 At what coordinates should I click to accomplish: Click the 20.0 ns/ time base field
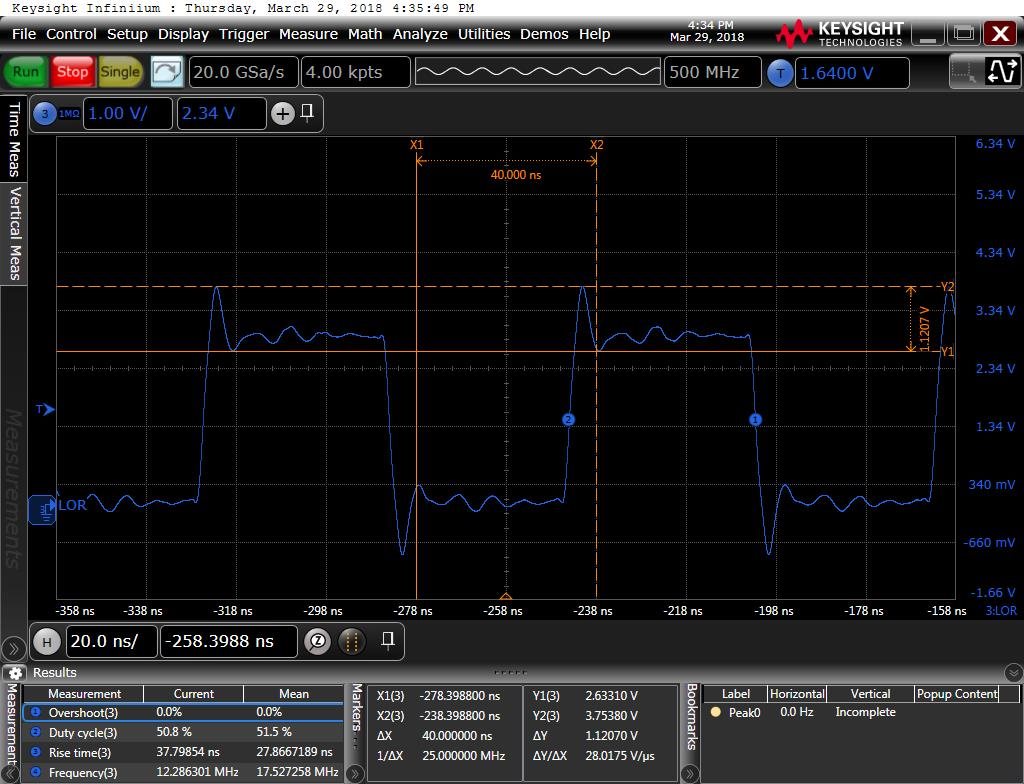112,642
